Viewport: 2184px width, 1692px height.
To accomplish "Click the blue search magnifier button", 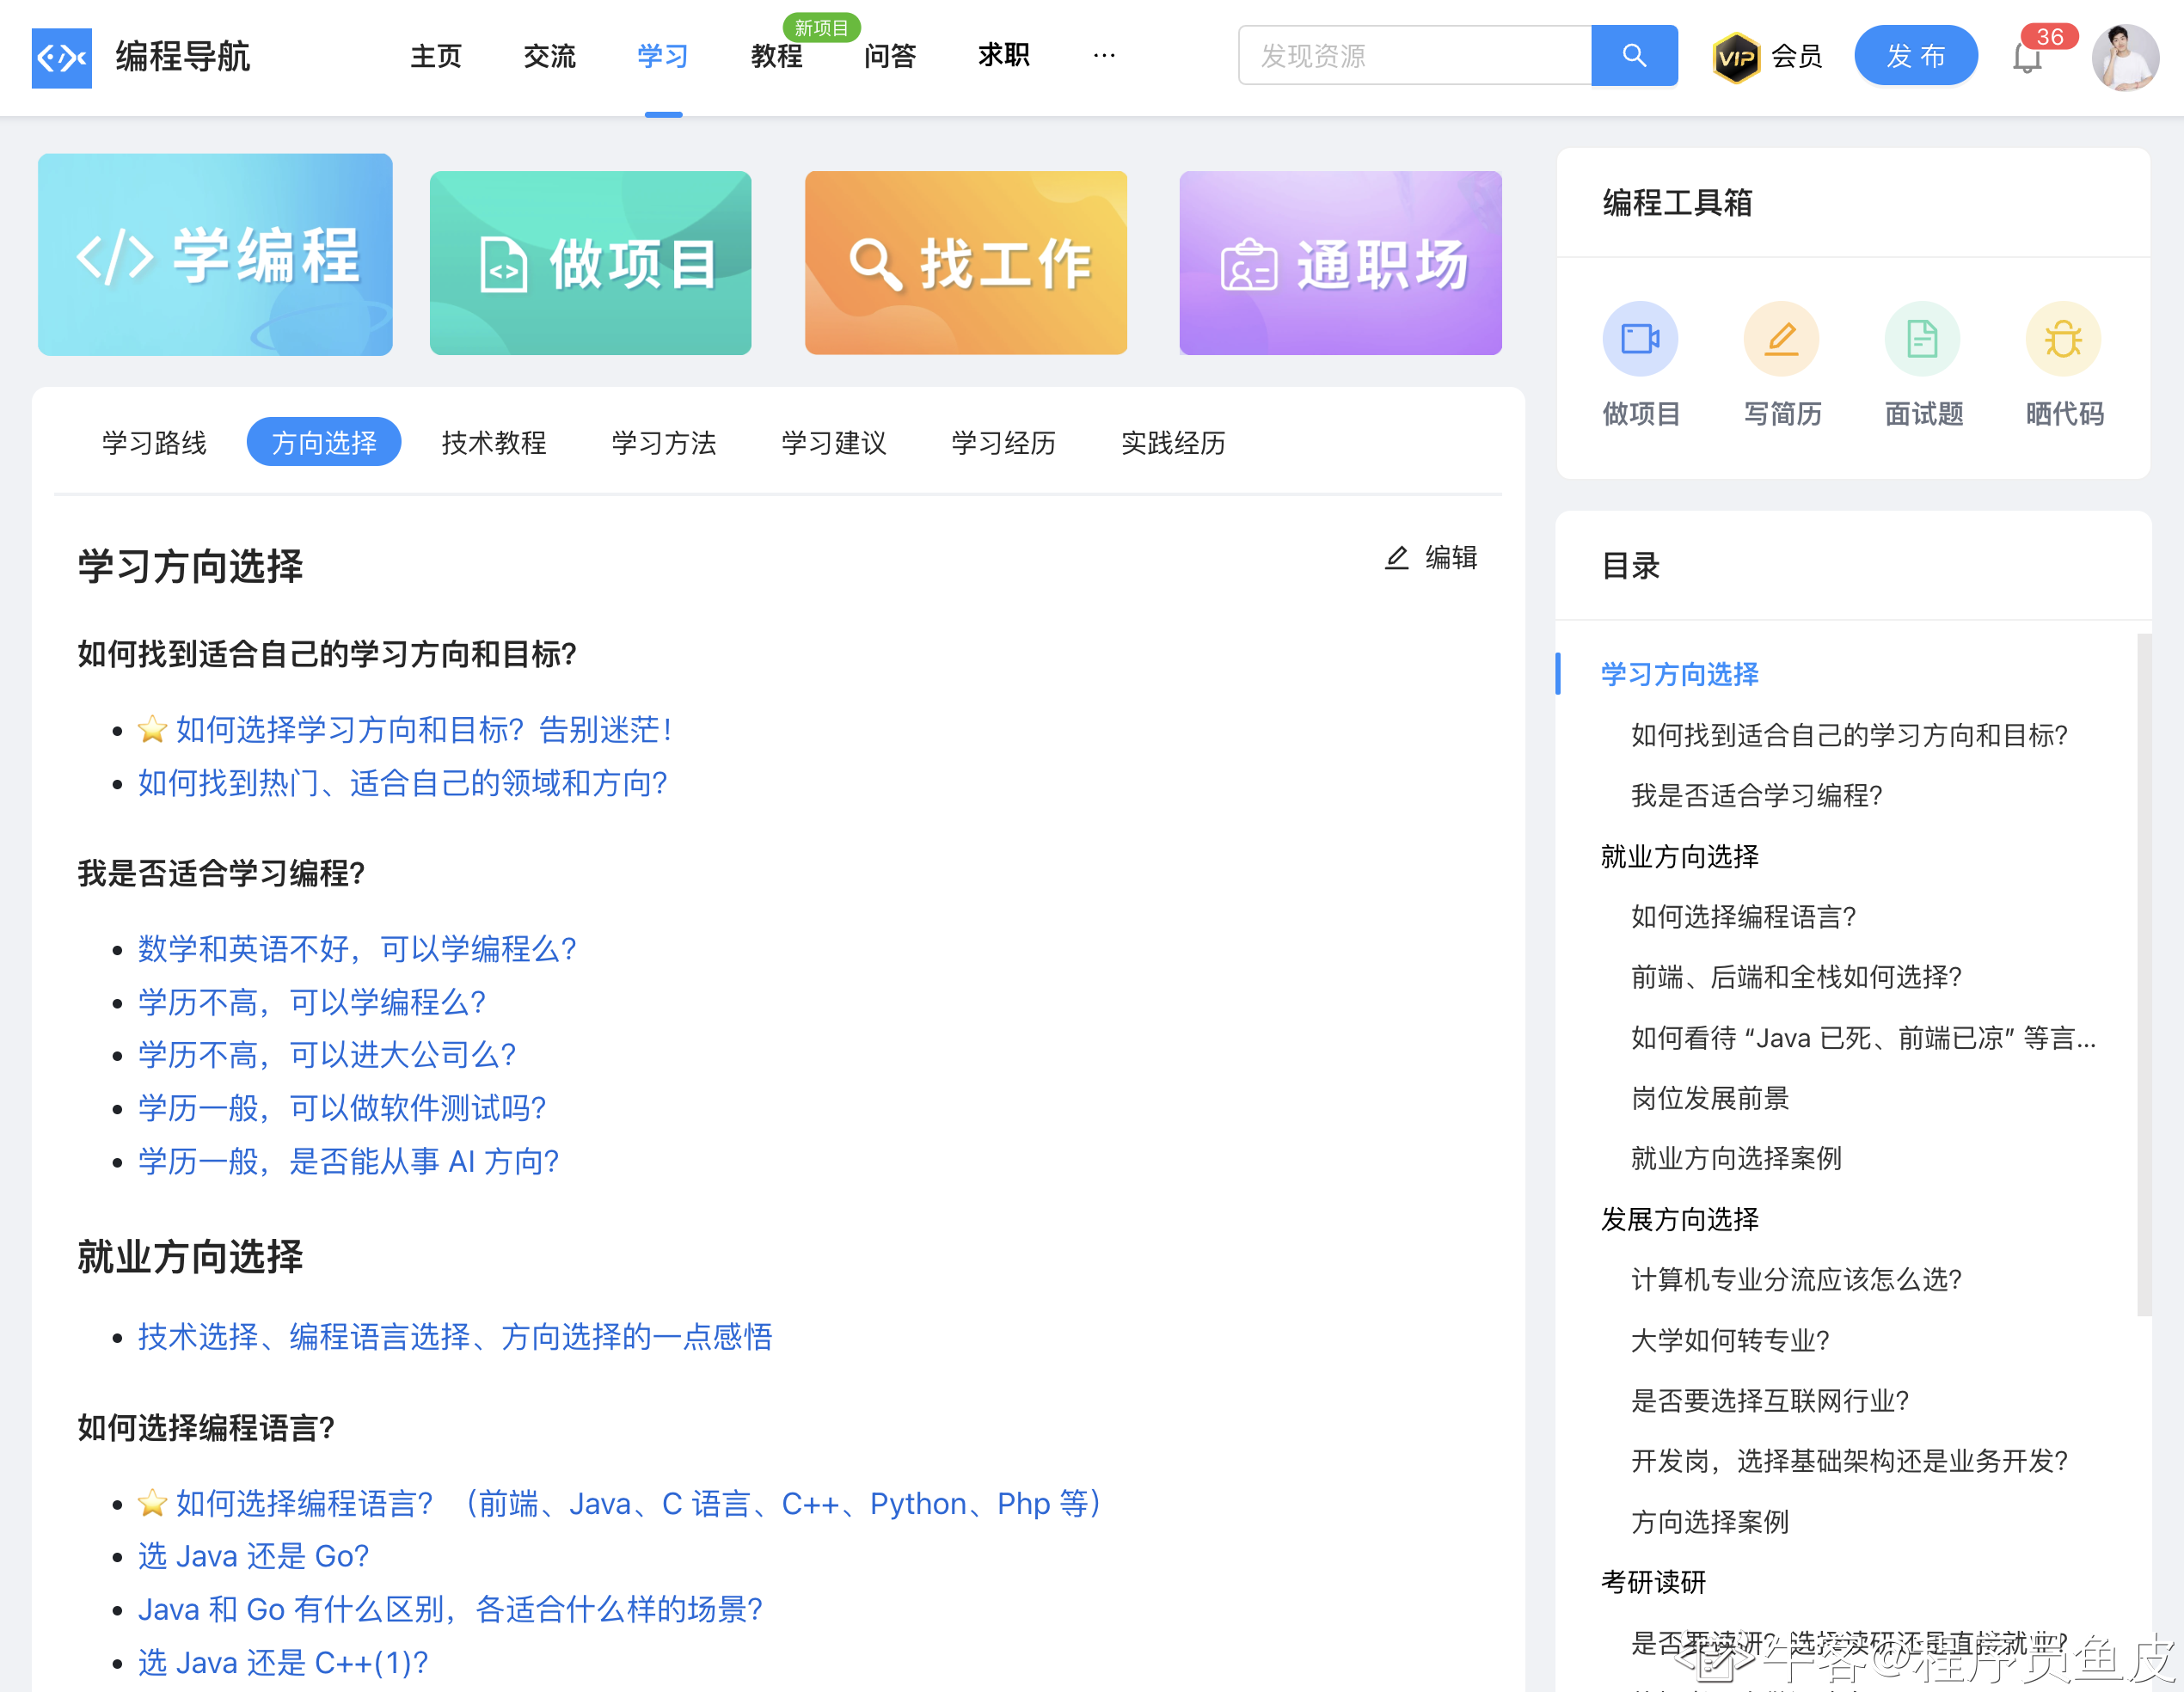I will click(x=1634, y=56).
